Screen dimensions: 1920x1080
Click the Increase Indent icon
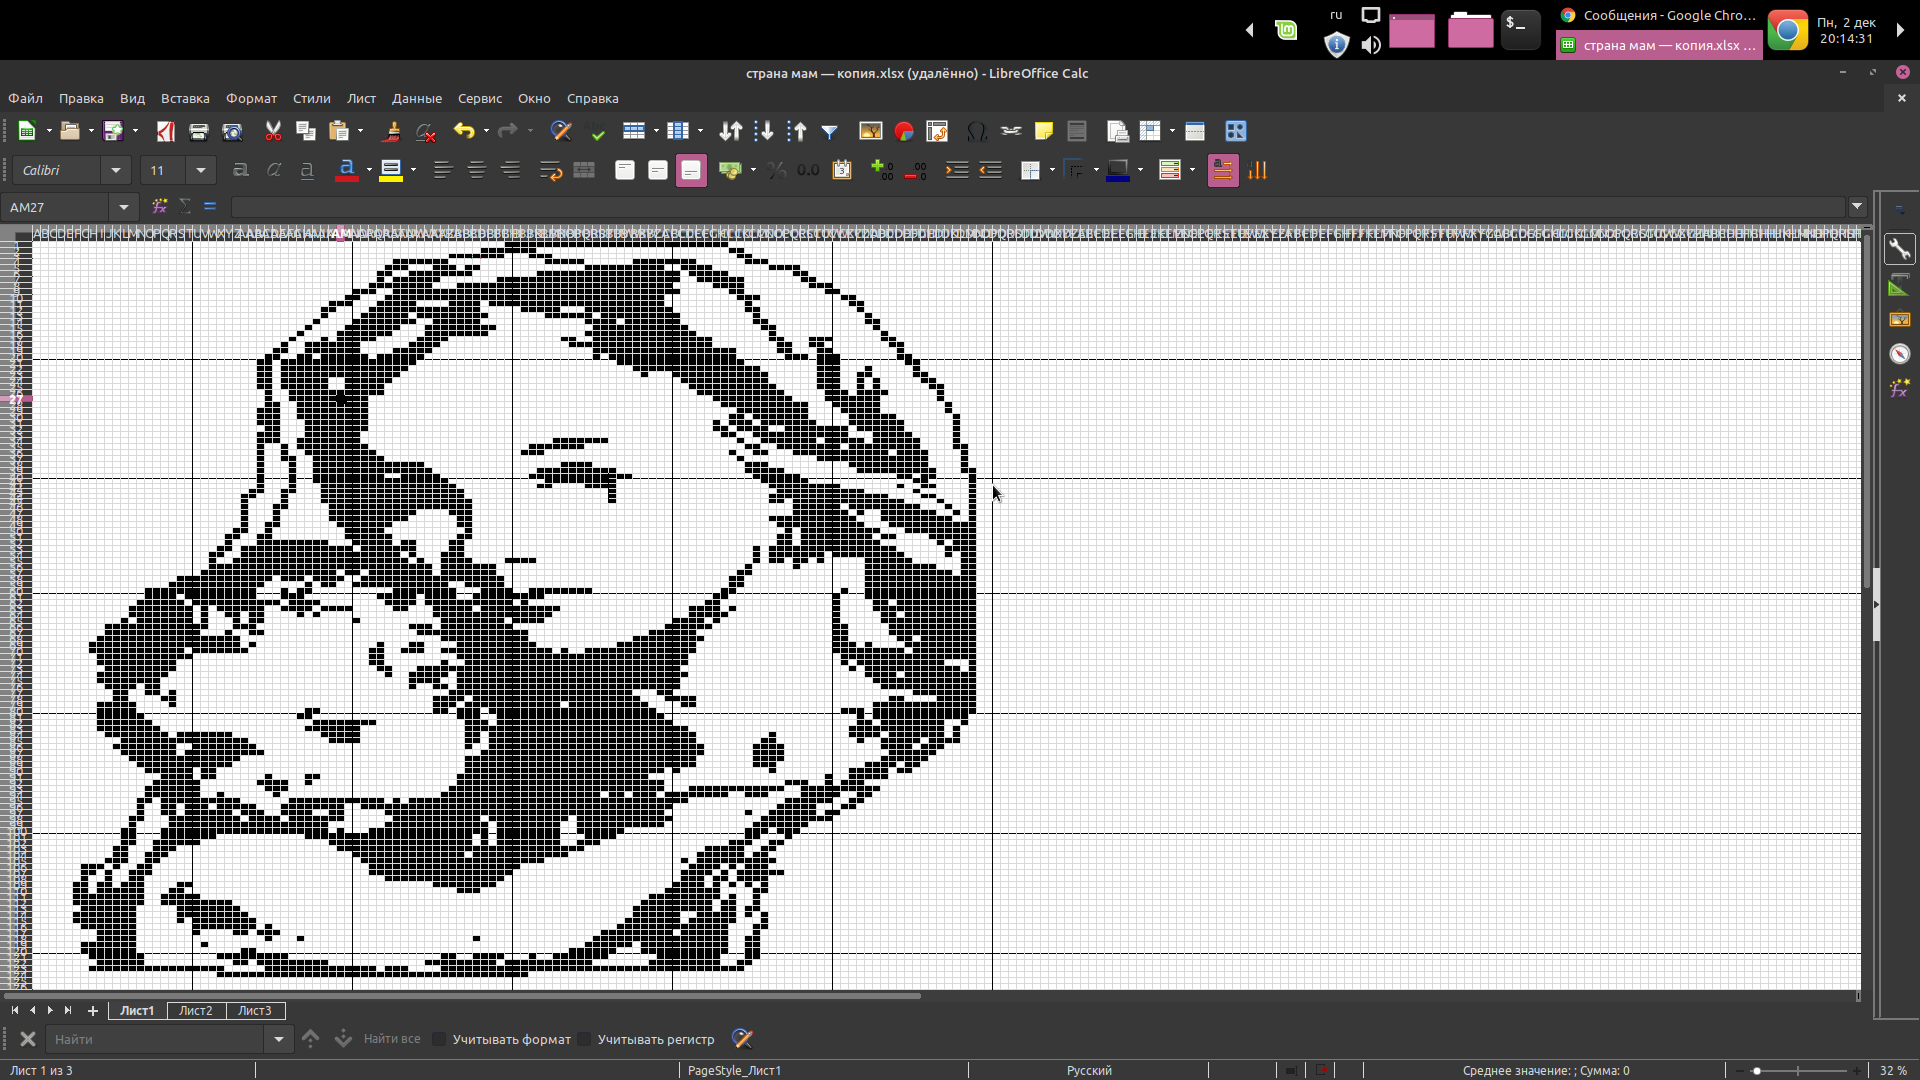click(x=957, y=170)
